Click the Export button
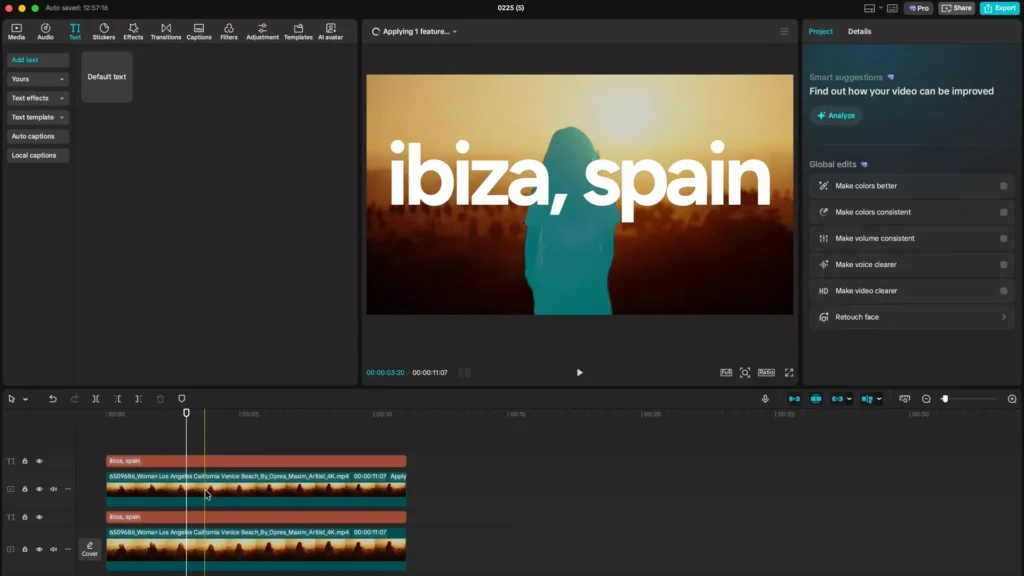 999,8
